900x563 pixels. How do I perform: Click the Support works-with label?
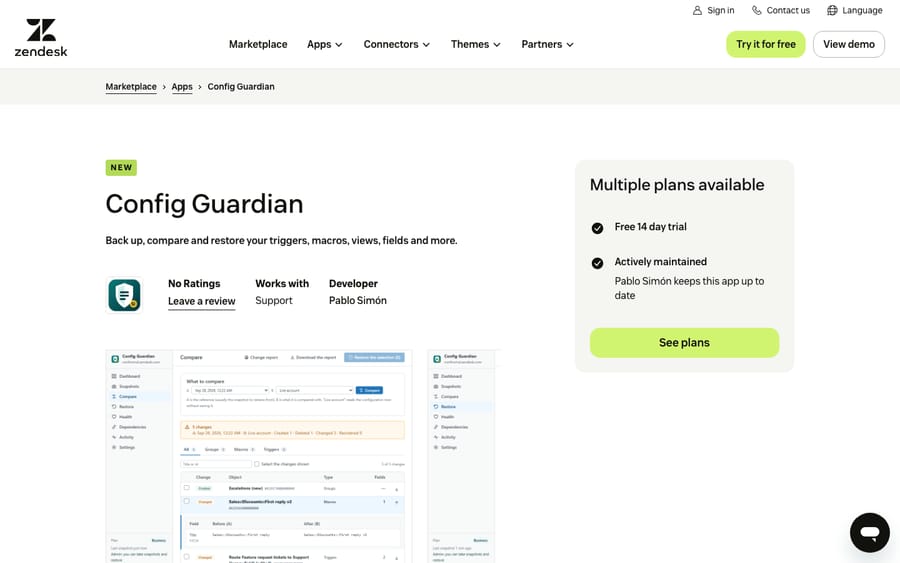[274, 301]
